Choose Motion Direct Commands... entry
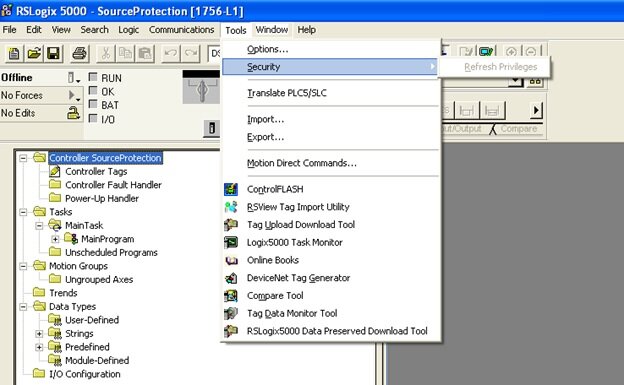 tap(330, 163)
